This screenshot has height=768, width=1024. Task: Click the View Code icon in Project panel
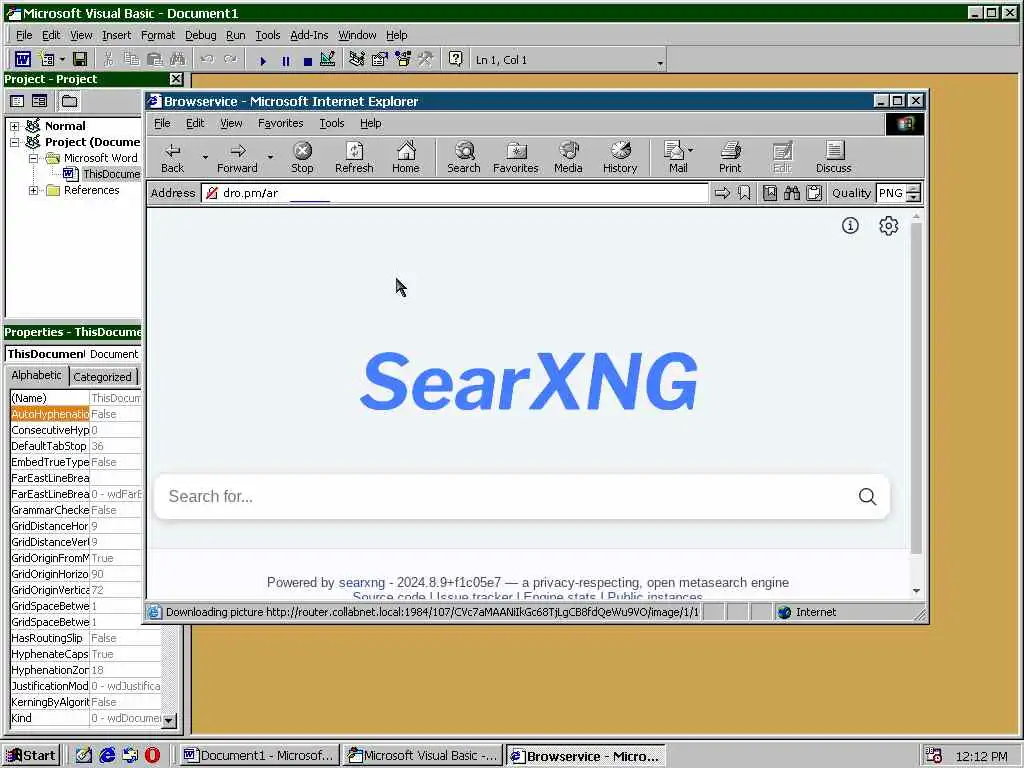18,101
